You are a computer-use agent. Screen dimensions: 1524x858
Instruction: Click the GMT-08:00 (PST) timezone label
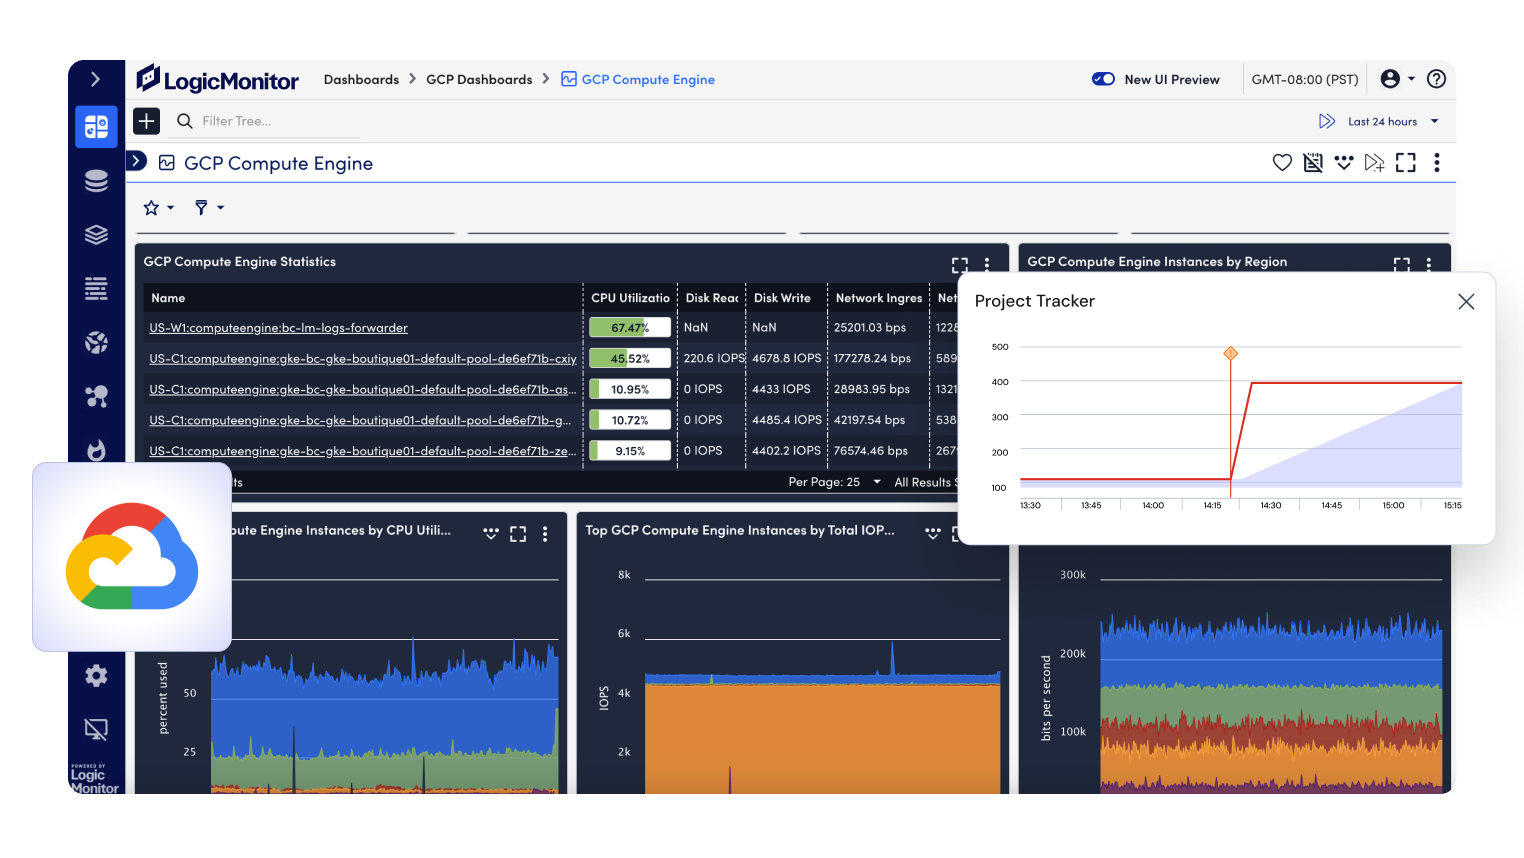(1305, 80)
